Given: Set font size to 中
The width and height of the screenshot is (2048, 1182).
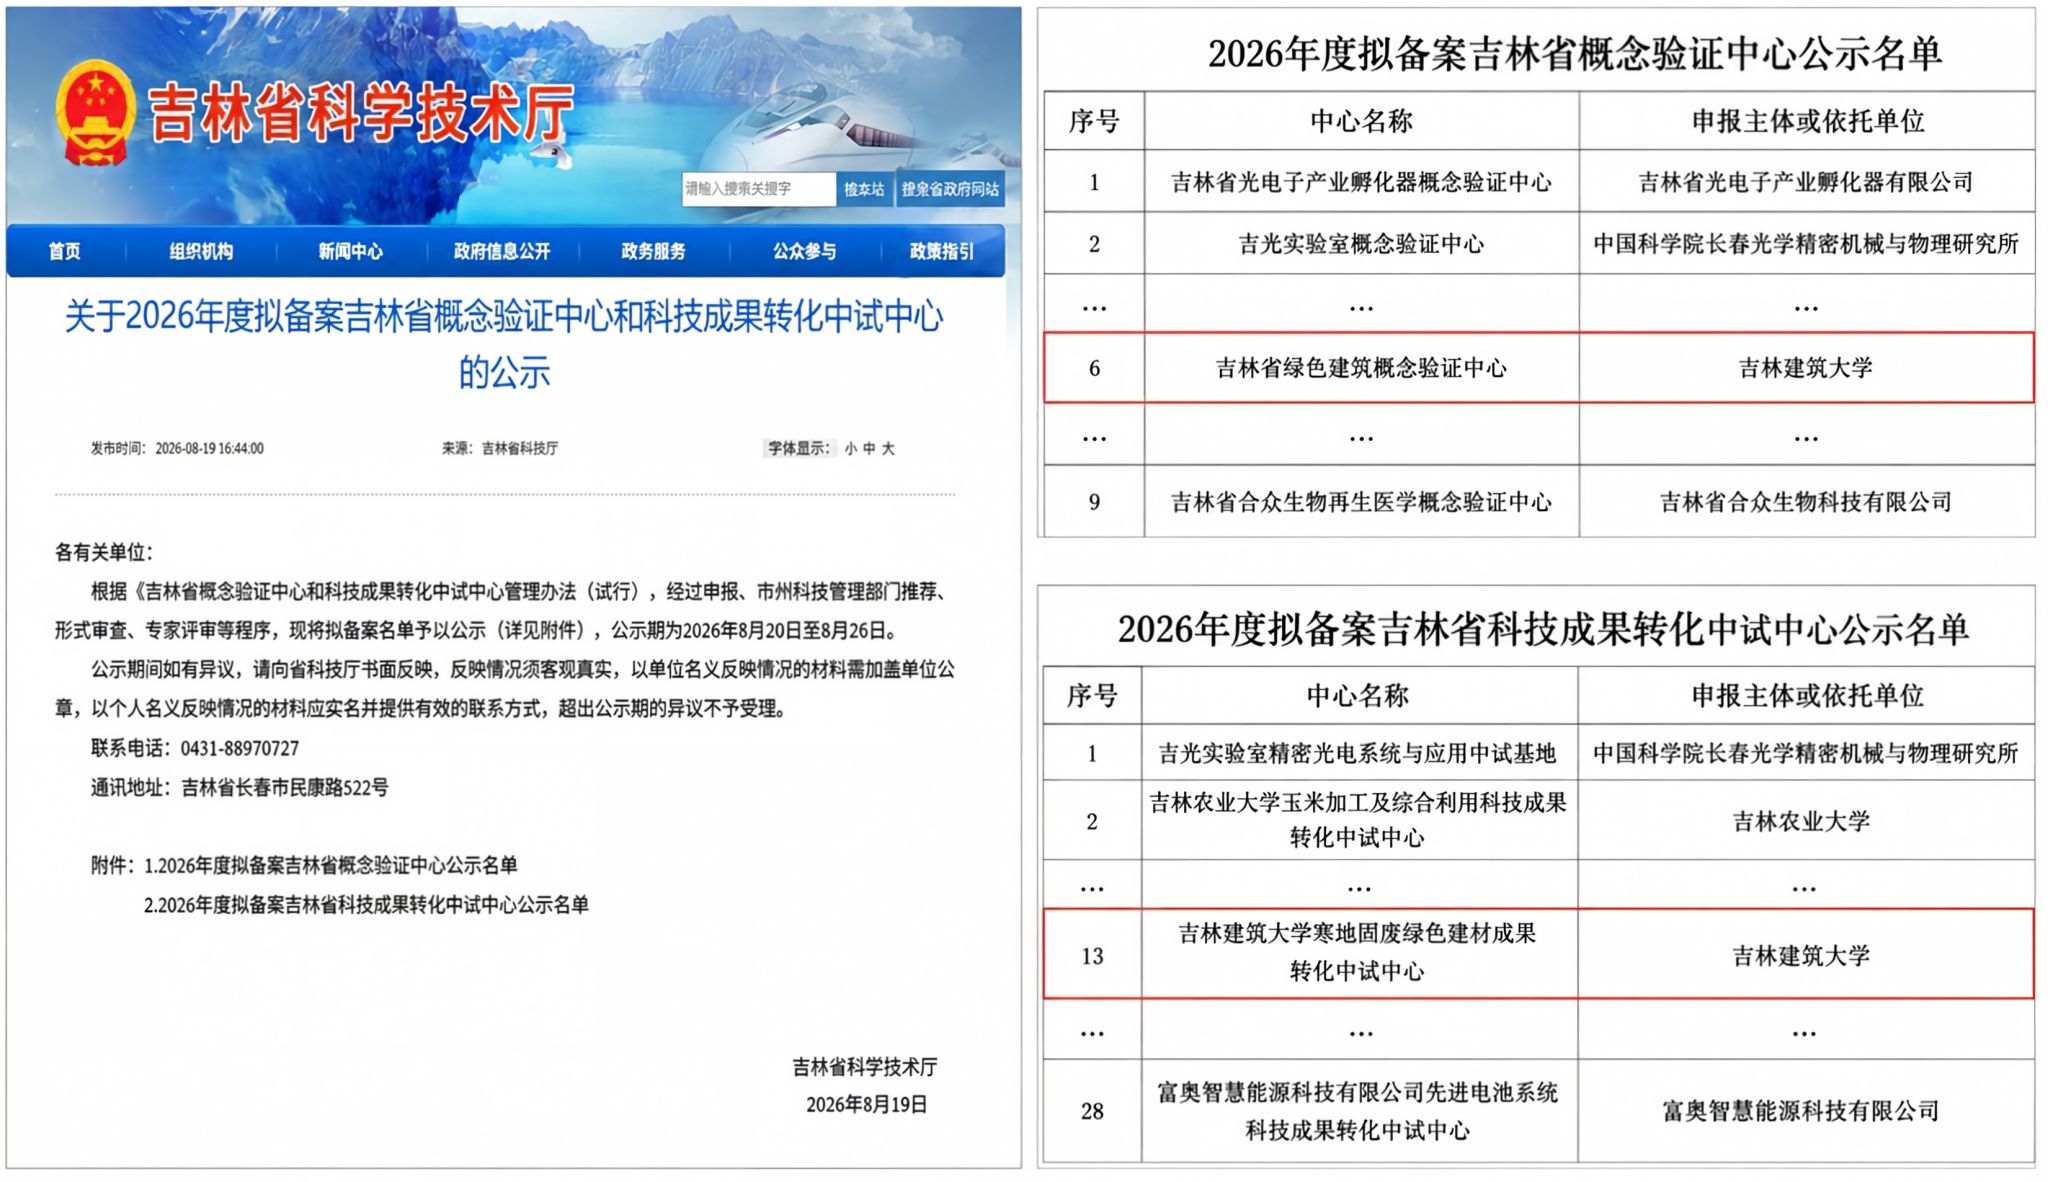Looking at the screenshot, I should pos(869,449).
